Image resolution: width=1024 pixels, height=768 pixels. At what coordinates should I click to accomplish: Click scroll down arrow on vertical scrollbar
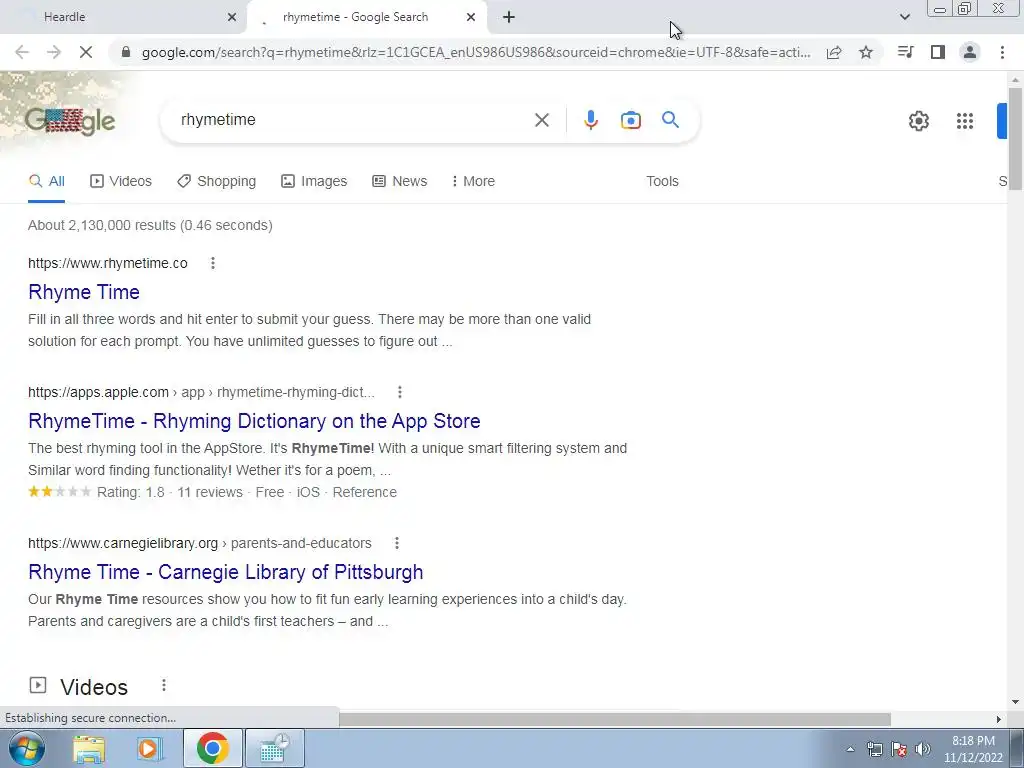[x=1015, y=702]
